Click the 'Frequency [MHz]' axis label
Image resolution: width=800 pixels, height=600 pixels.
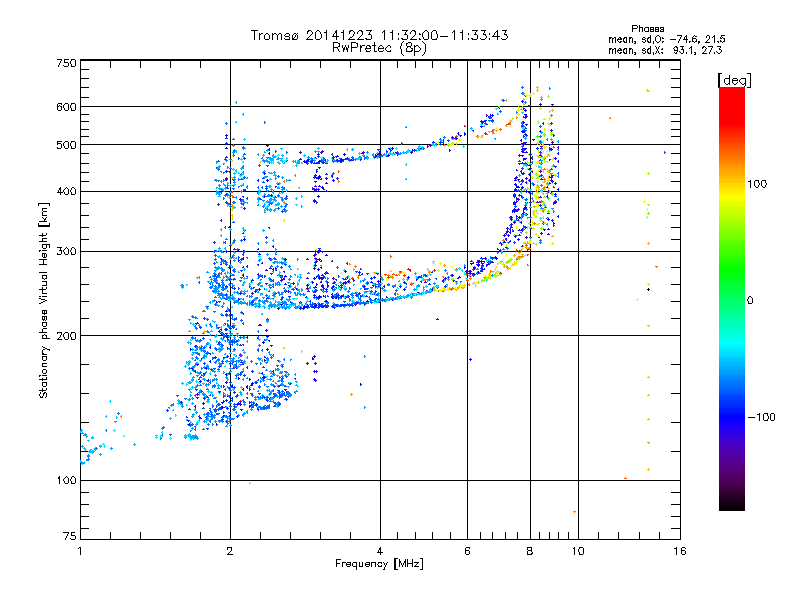click(379, 564)
